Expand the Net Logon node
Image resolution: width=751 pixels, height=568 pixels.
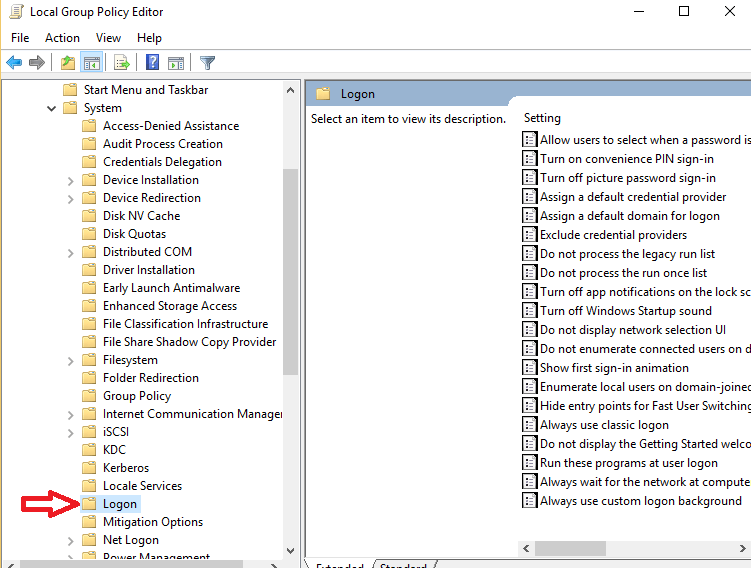[x=70, y=541]
